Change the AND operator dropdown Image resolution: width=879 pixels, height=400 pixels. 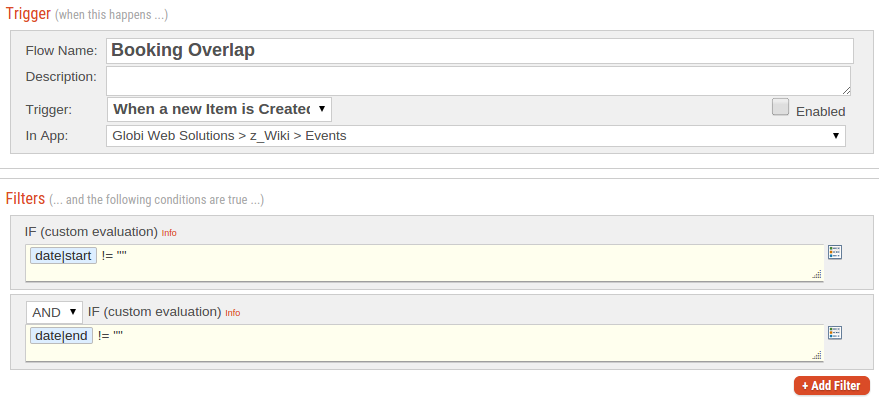pos(54,312)
